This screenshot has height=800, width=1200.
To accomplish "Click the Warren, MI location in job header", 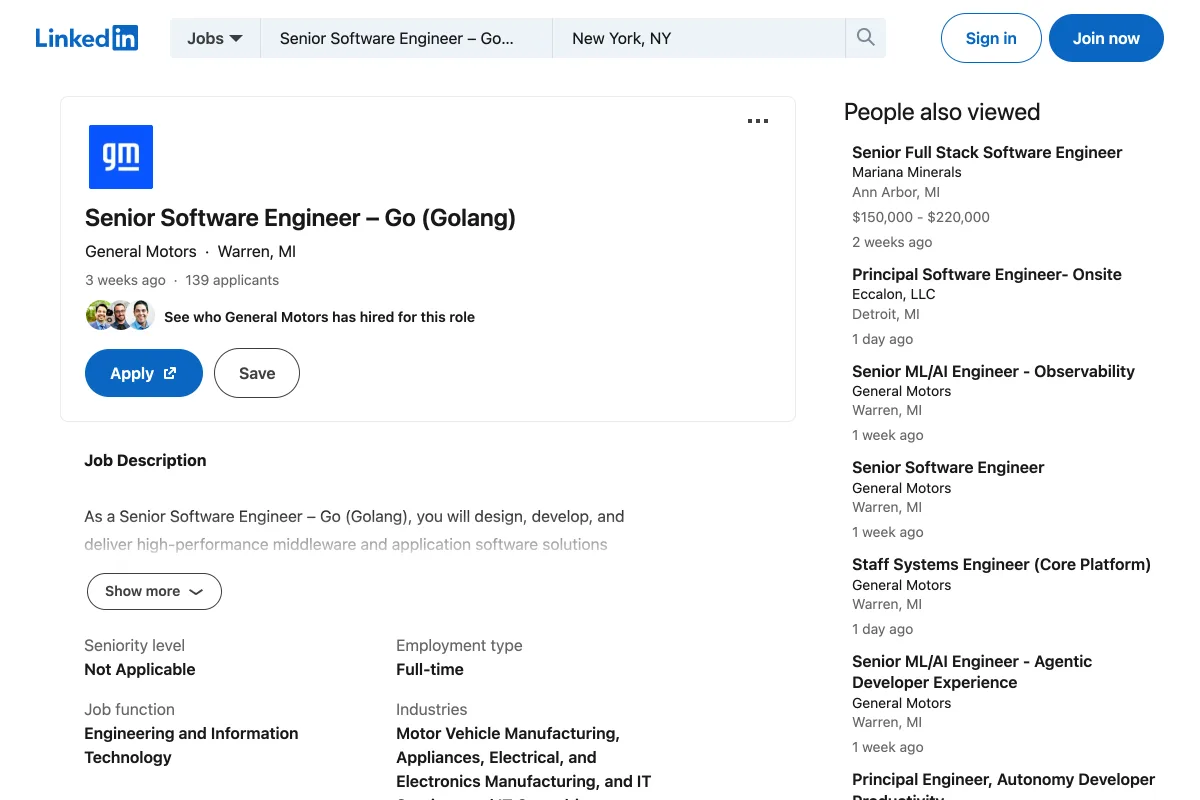I will coord(257,251).
